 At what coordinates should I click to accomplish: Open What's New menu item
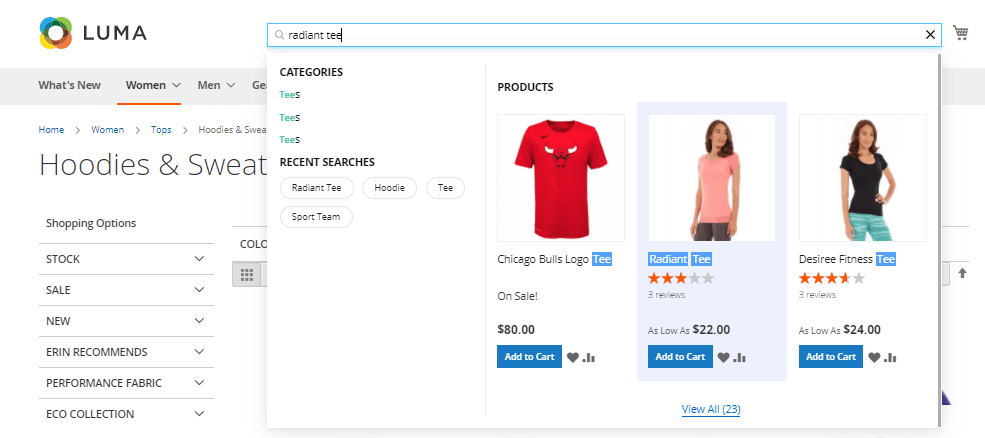point(69,85)
